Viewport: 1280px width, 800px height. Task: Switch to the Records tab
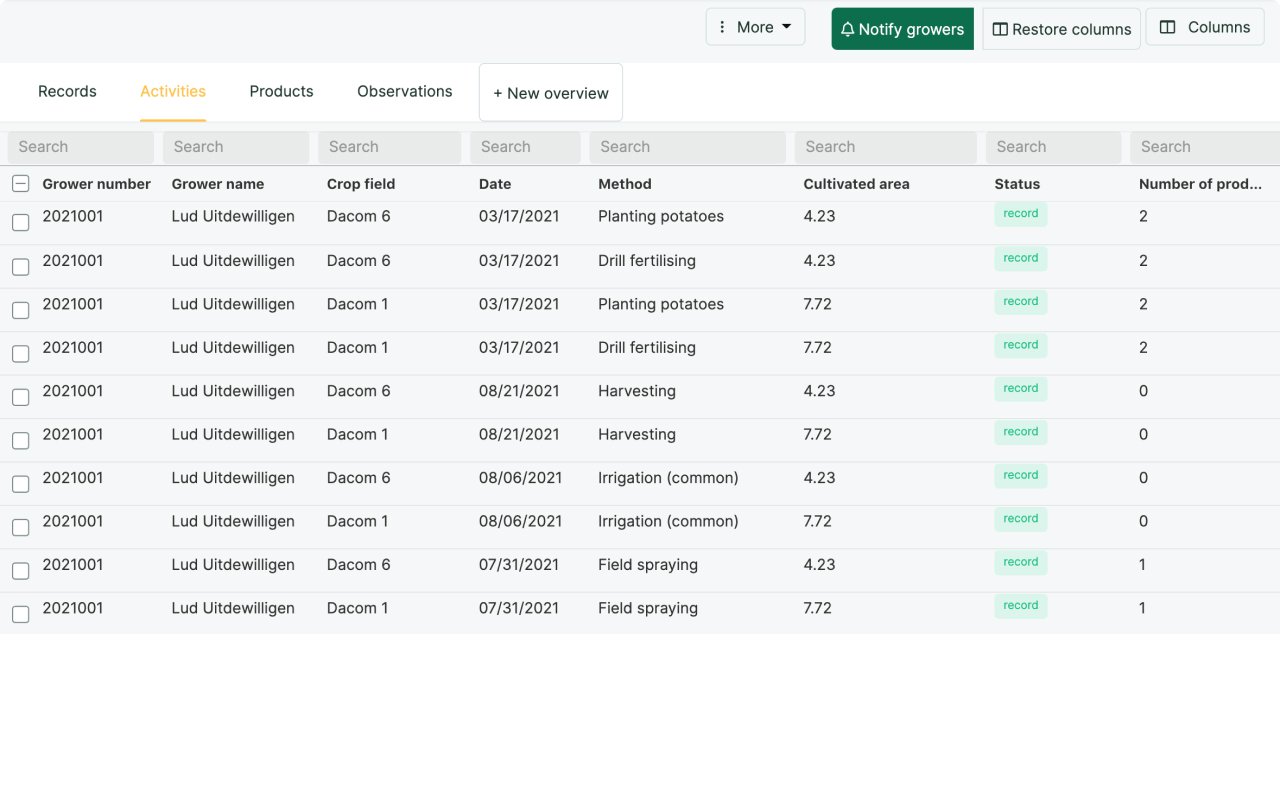pyautogui.click(x=67, y=91)
